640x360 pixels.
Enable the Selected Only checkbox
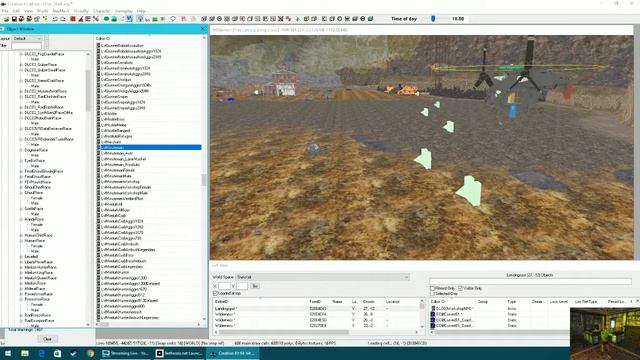432,293
